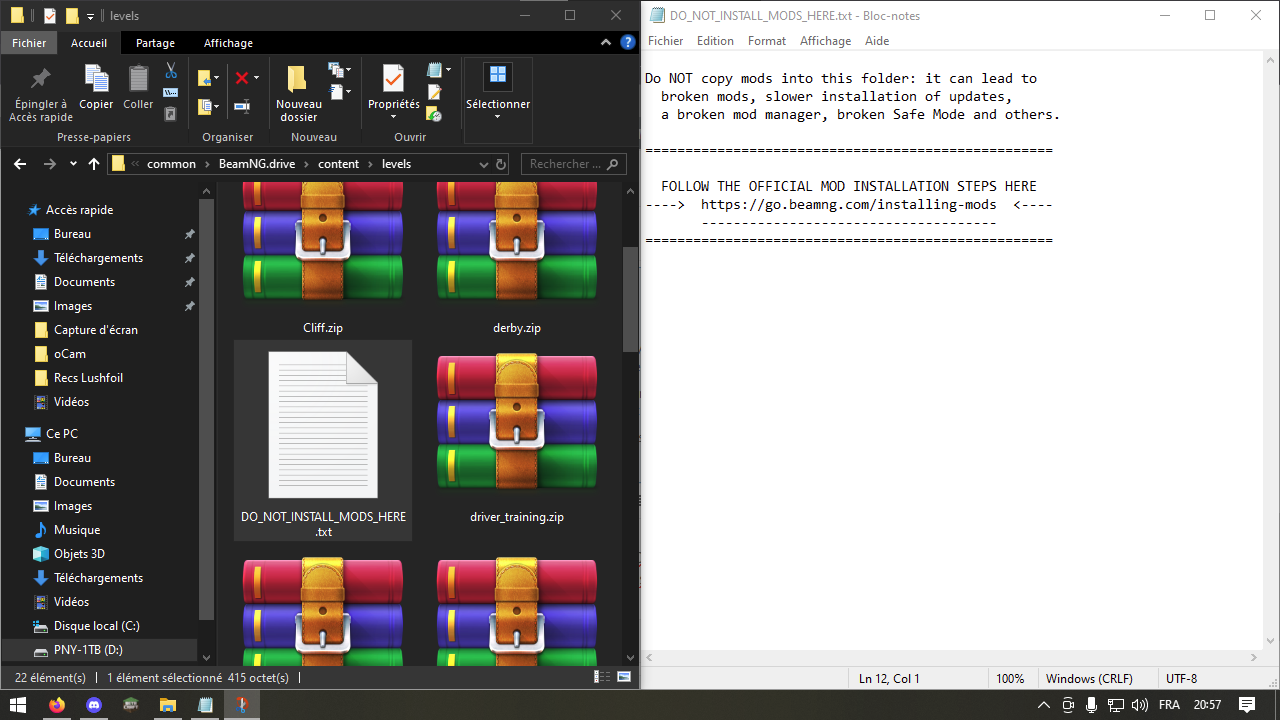Switch to the Affichage ribbon tab in Explorer

[228, 43]
